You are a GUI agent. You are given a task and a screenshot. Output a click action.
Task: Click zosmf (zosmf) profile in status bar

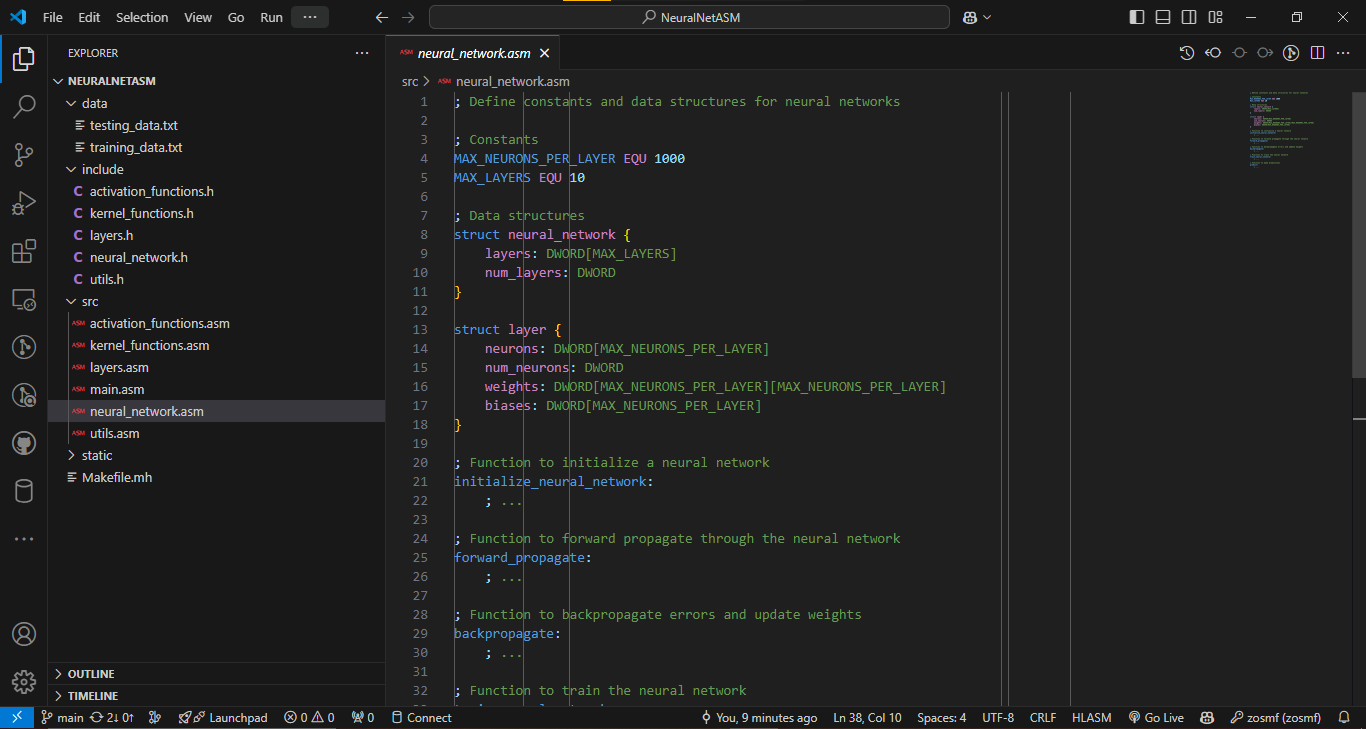click(x=1275, y=717)
